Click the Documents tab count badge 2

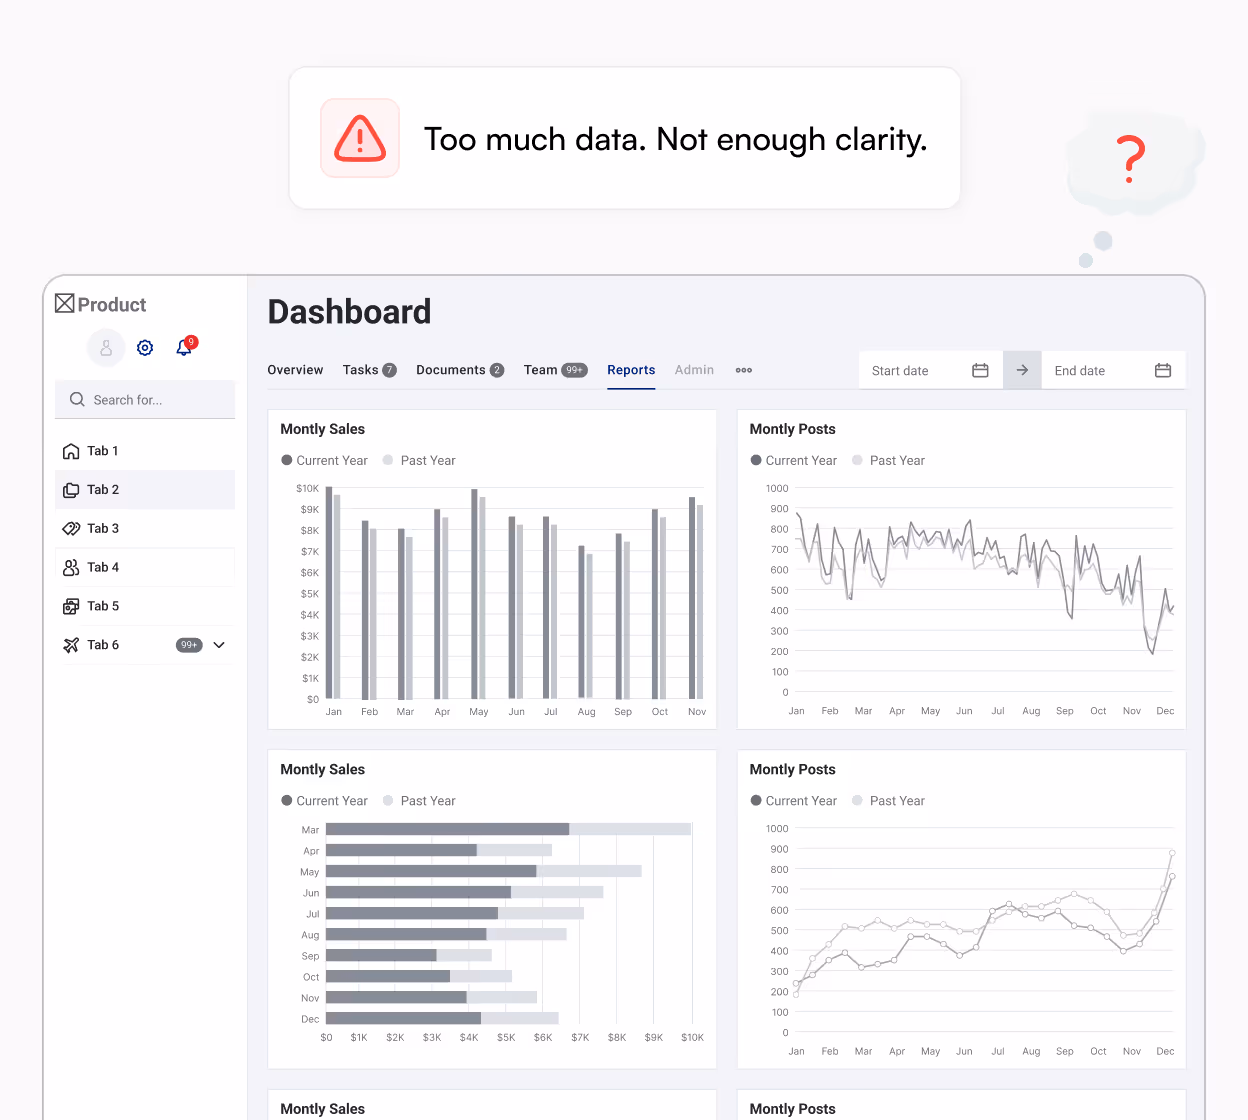pyautogui.click(x=497, y=370)
